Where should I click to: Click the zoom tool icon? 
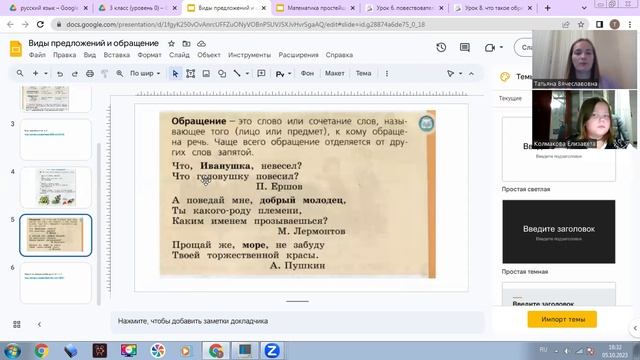(x=120, y=73)
